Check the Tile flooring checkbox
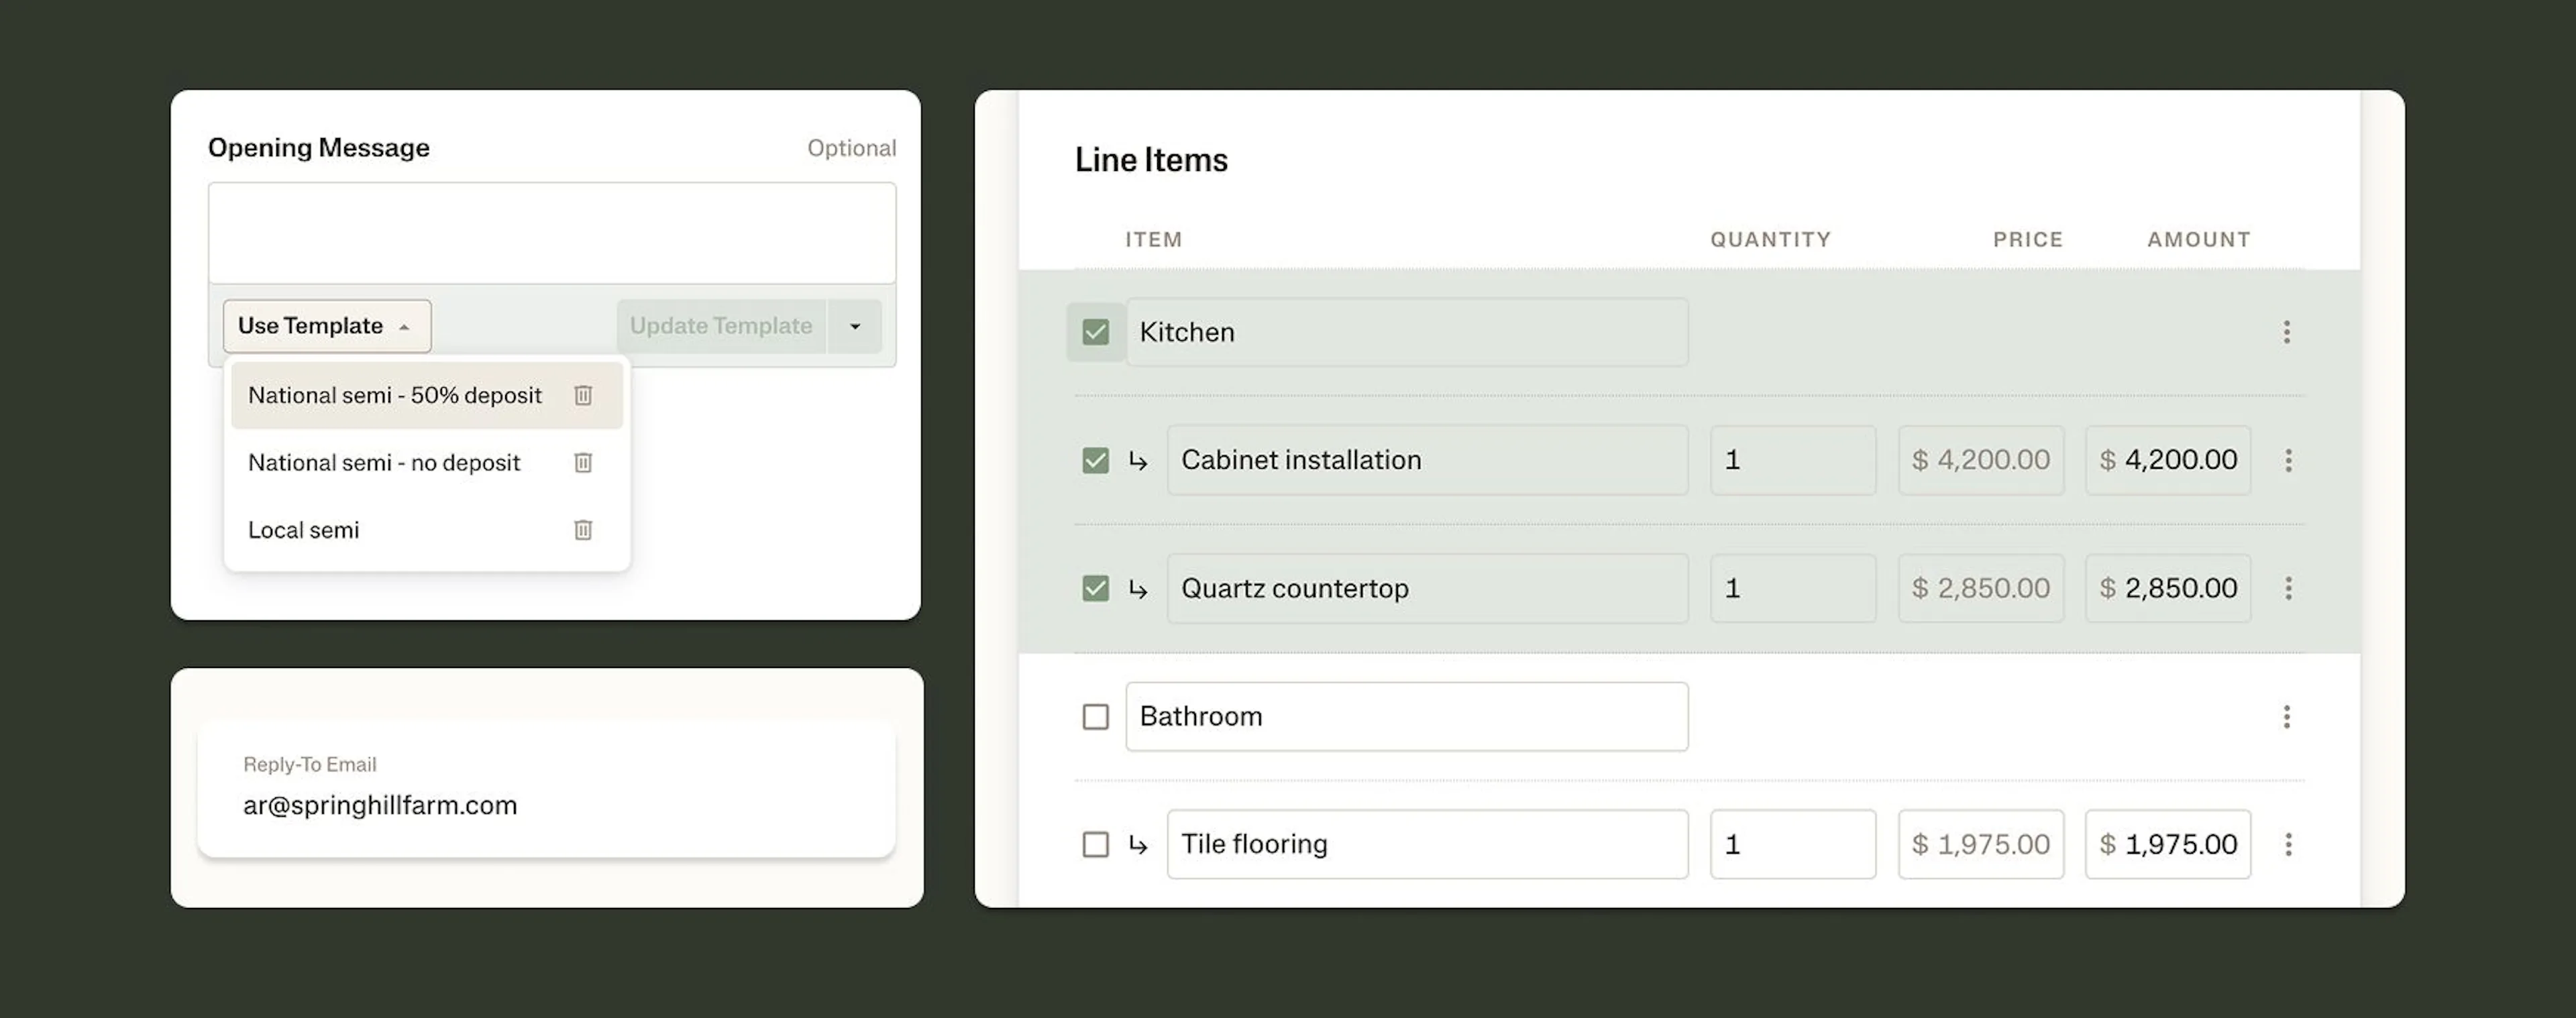The width and height of the screenshot is (2576, 1018). [1095, 844]
